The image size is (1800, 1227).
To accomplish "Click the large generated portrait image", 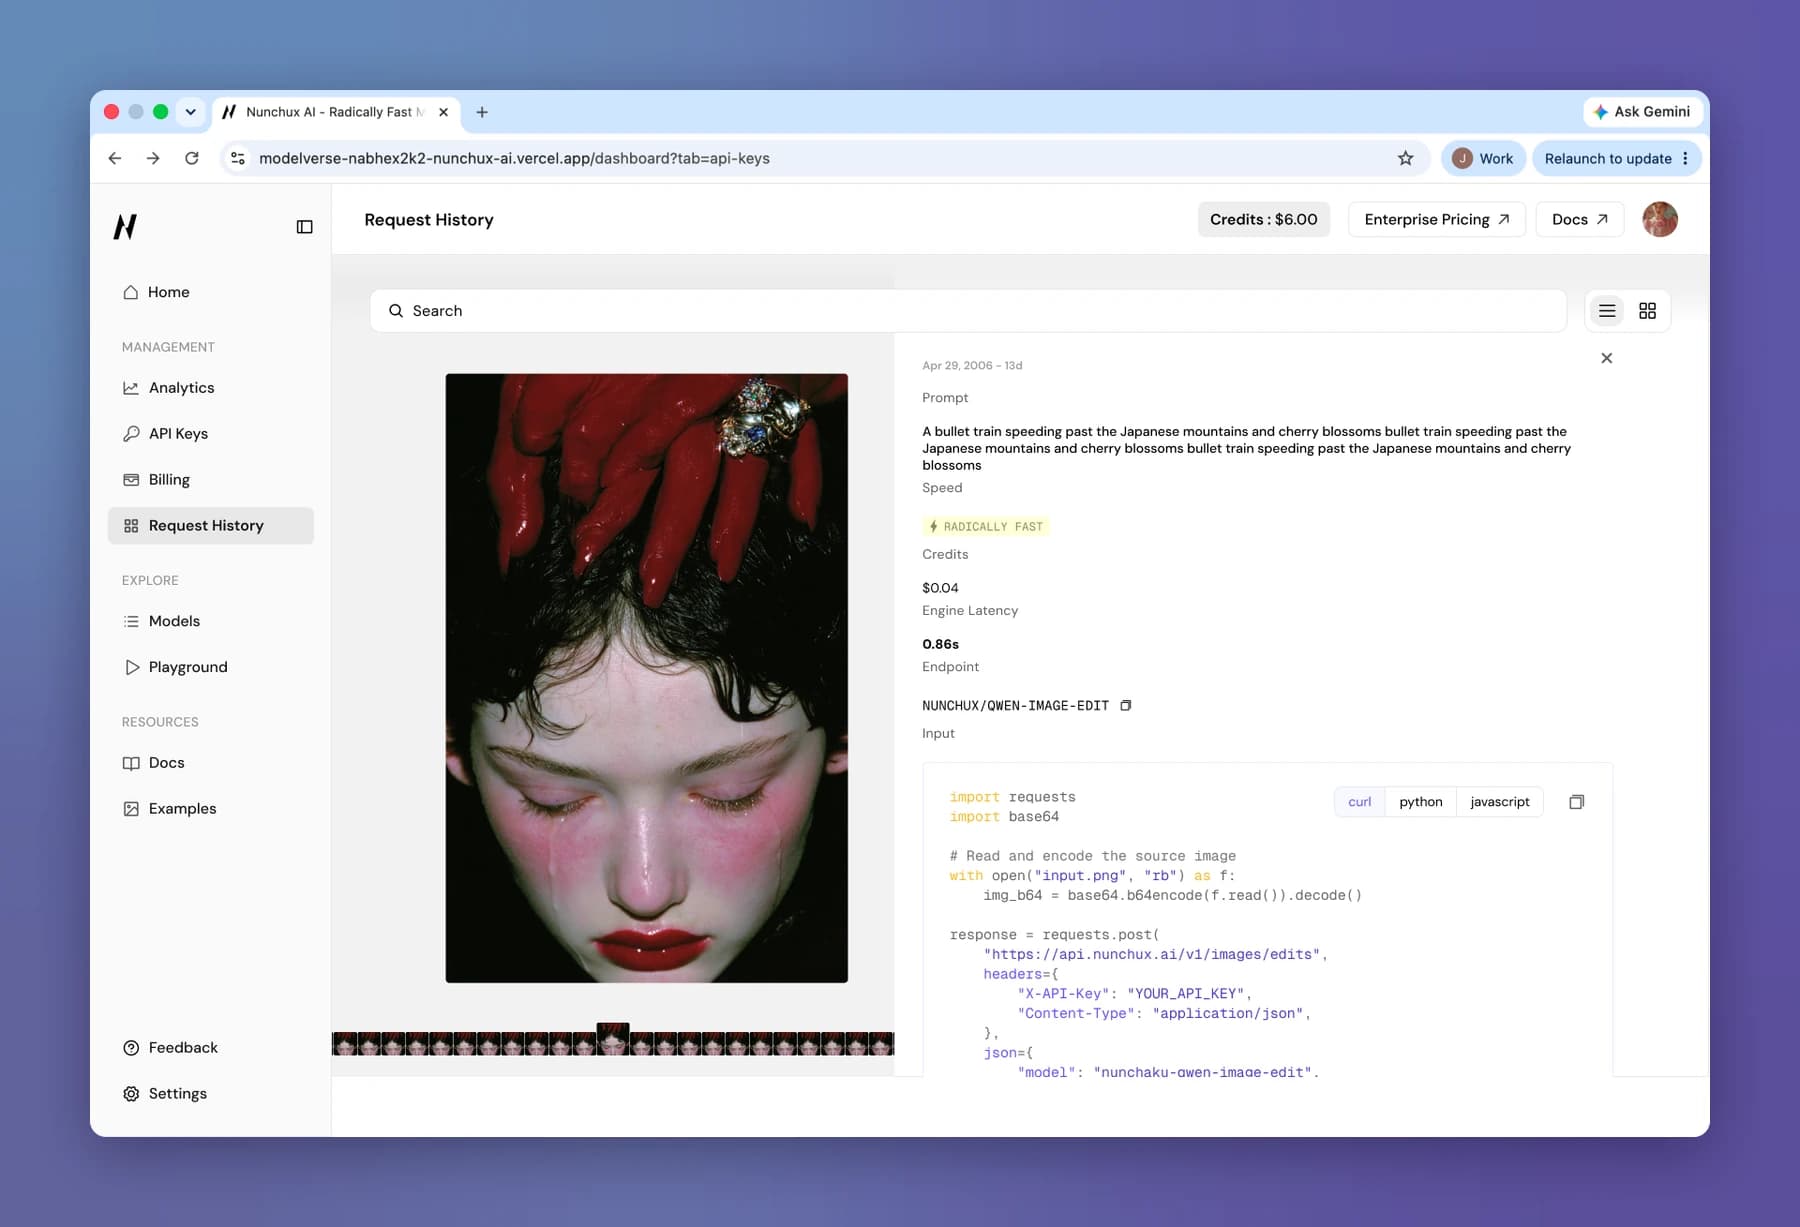I will 647,678.
